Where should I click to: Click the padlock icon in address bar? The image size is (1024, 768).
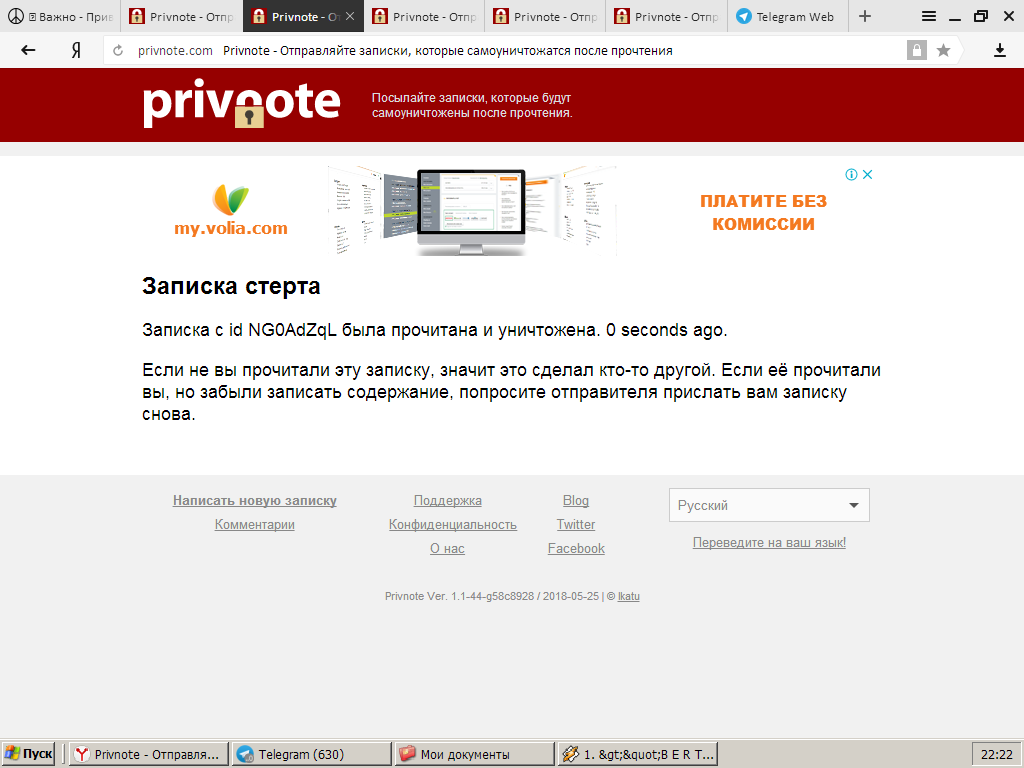click(x=916, y=50)
